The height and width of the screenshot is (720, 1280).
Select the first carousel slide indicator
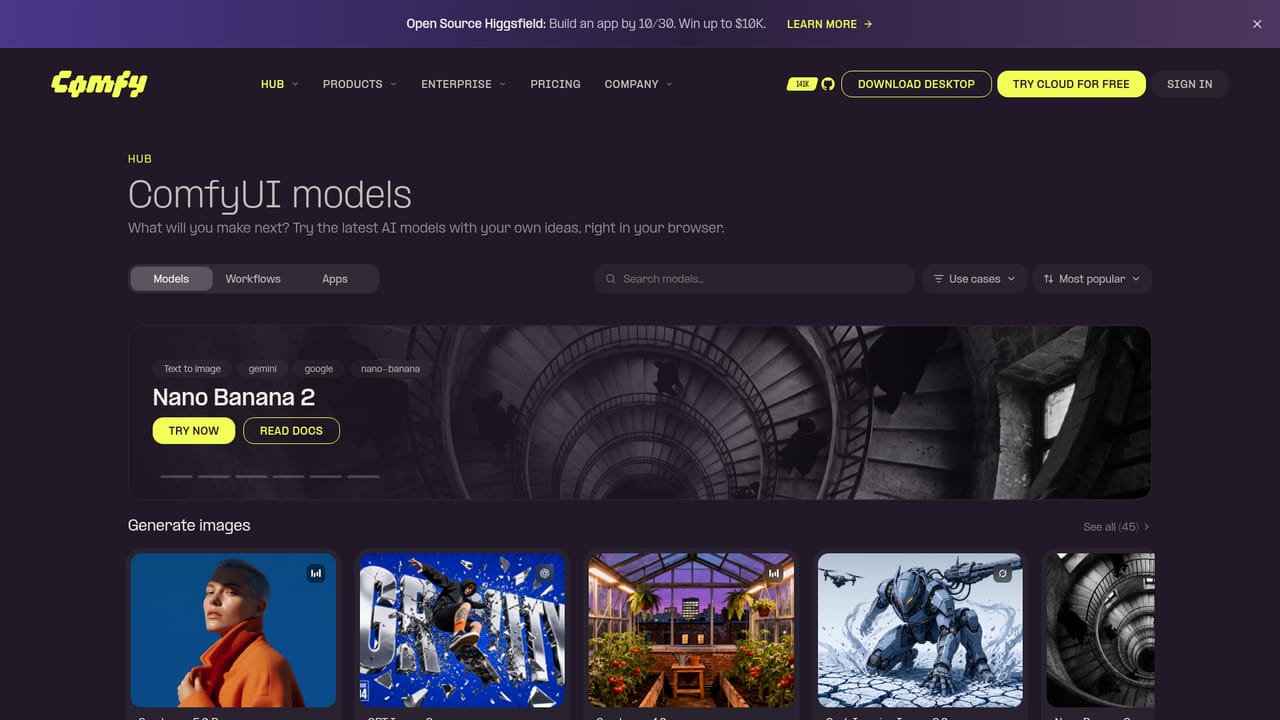pyautogui.click(x=176, y=476)
